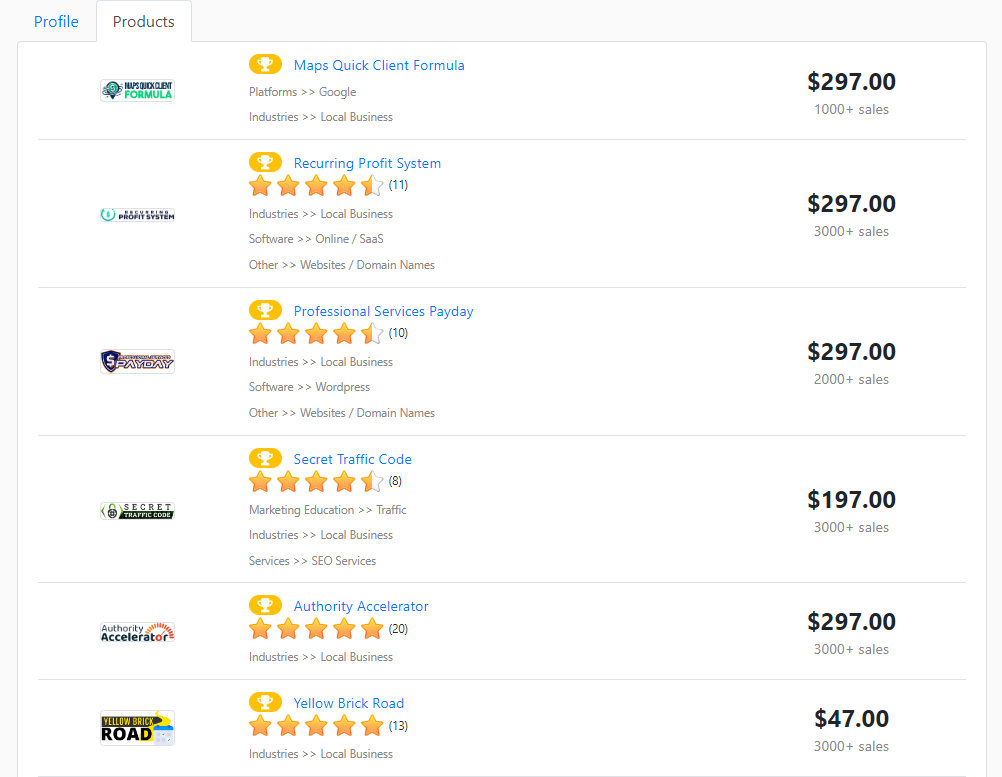Image resolution: width=1002 pixels, height=777 pixels.
Task: Click trophy badge beside Recurring Profit System
Action: click(265, 163)
